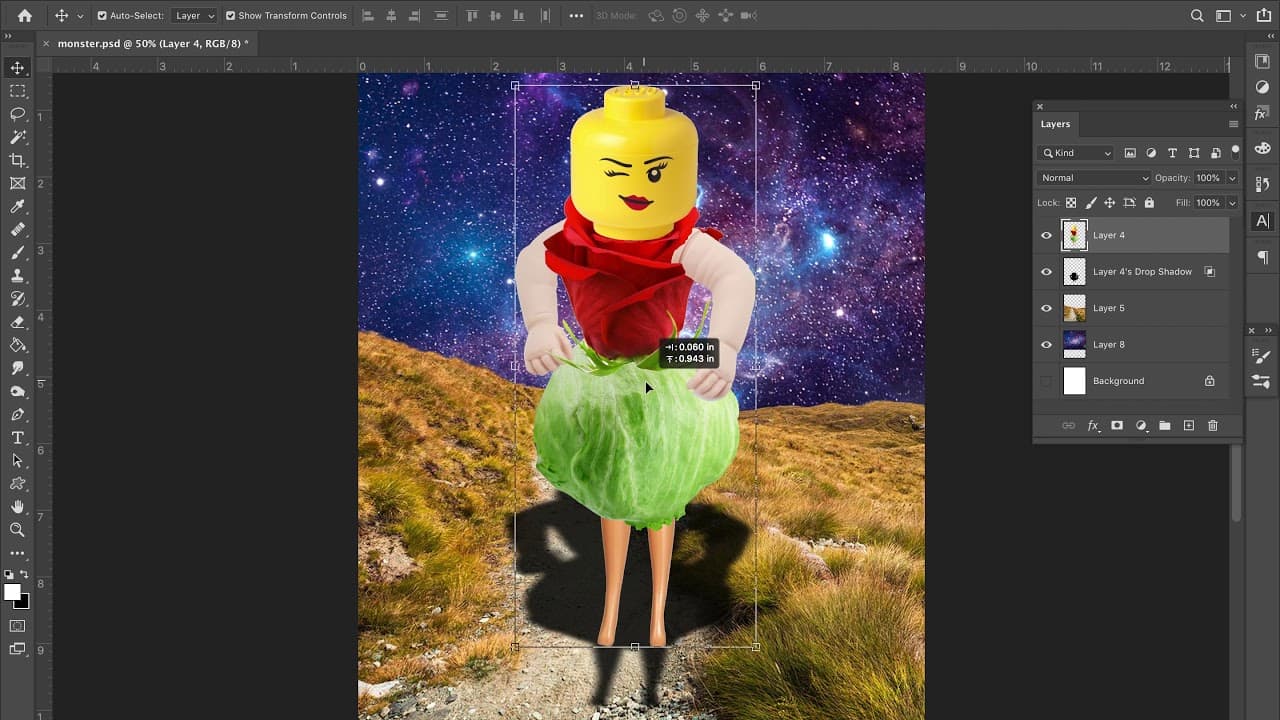
Task: Select the Hand tool
Action: coord(17,507)
